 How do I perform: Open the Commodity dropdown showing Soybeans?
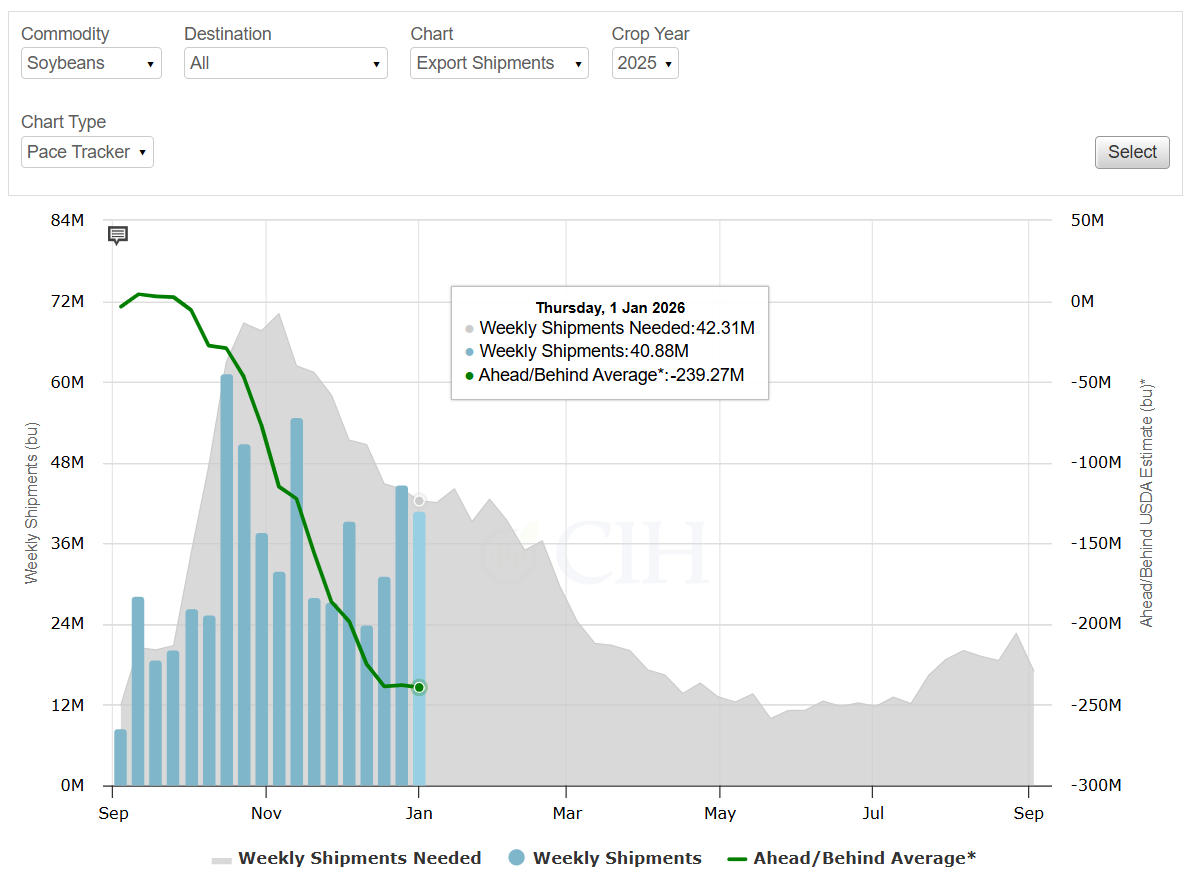[x=91, y=63]
